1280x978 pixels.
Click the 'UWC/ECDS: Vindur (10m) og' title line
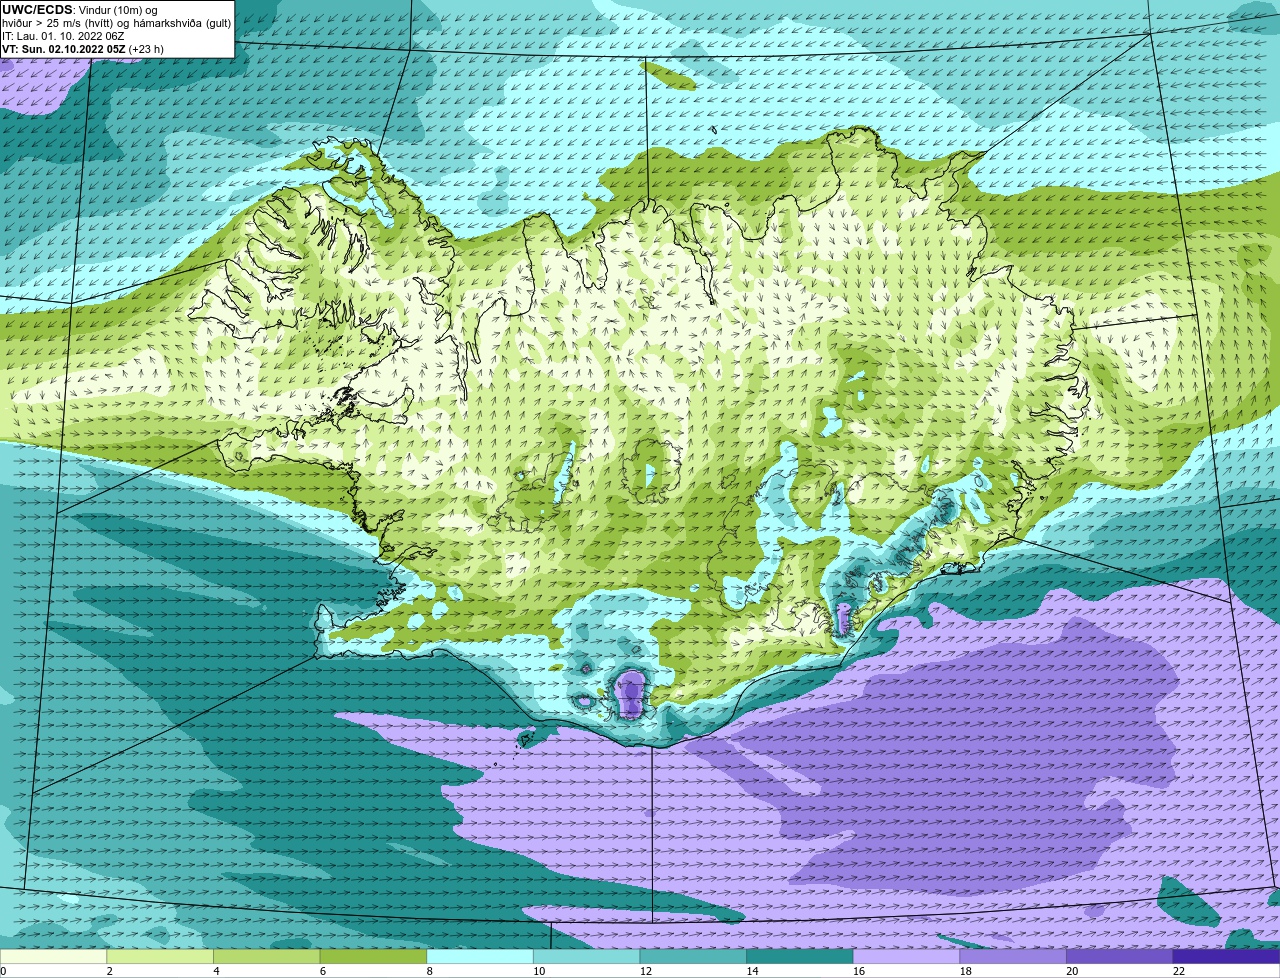[x=80, y=10]
